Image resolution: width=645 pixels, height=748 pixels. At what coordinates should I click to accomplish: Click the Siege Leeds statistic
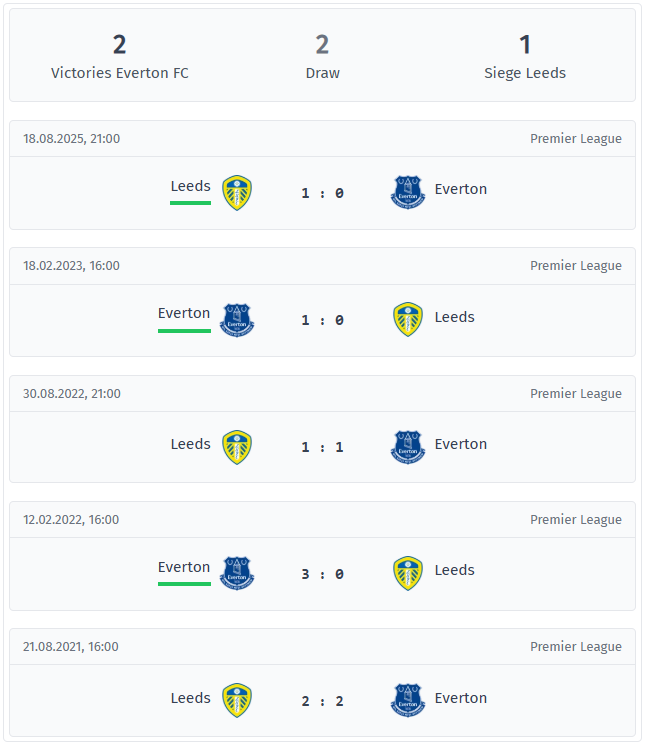525,56
